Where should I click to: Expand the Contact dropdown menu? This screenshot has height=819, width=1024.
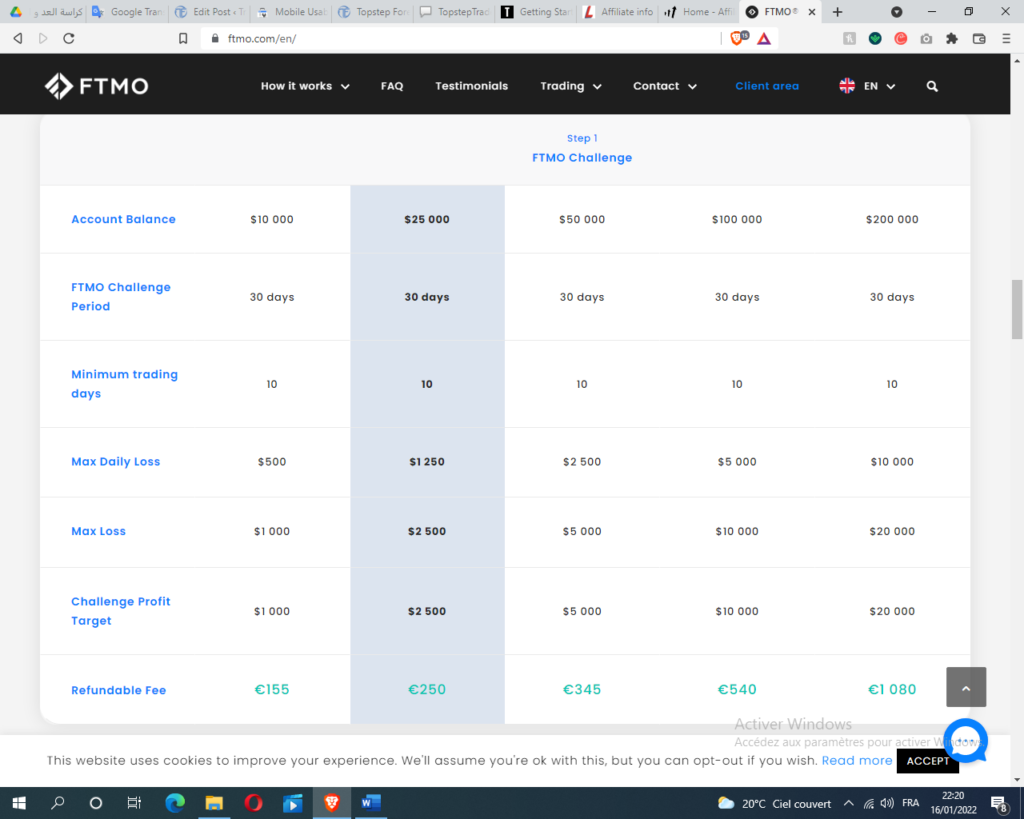pos(665,86)
